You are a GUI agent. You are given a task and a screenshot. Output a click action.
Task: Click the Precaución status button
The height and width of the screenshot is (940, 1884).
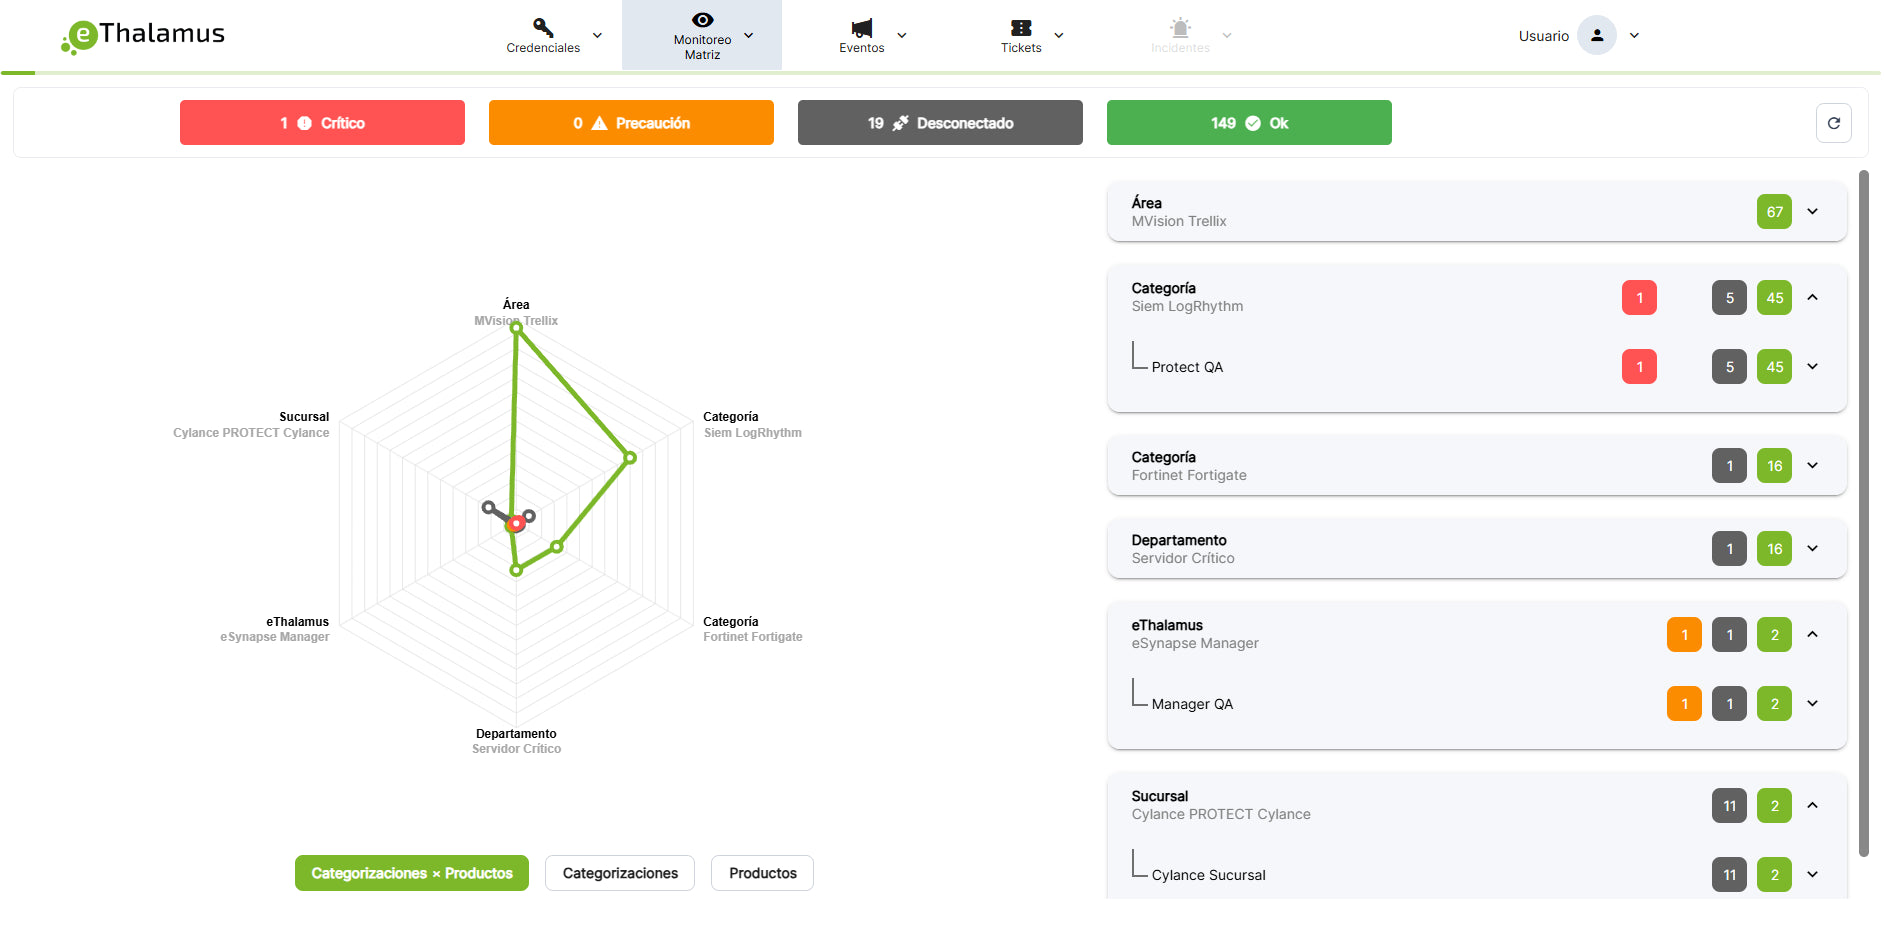631,123
